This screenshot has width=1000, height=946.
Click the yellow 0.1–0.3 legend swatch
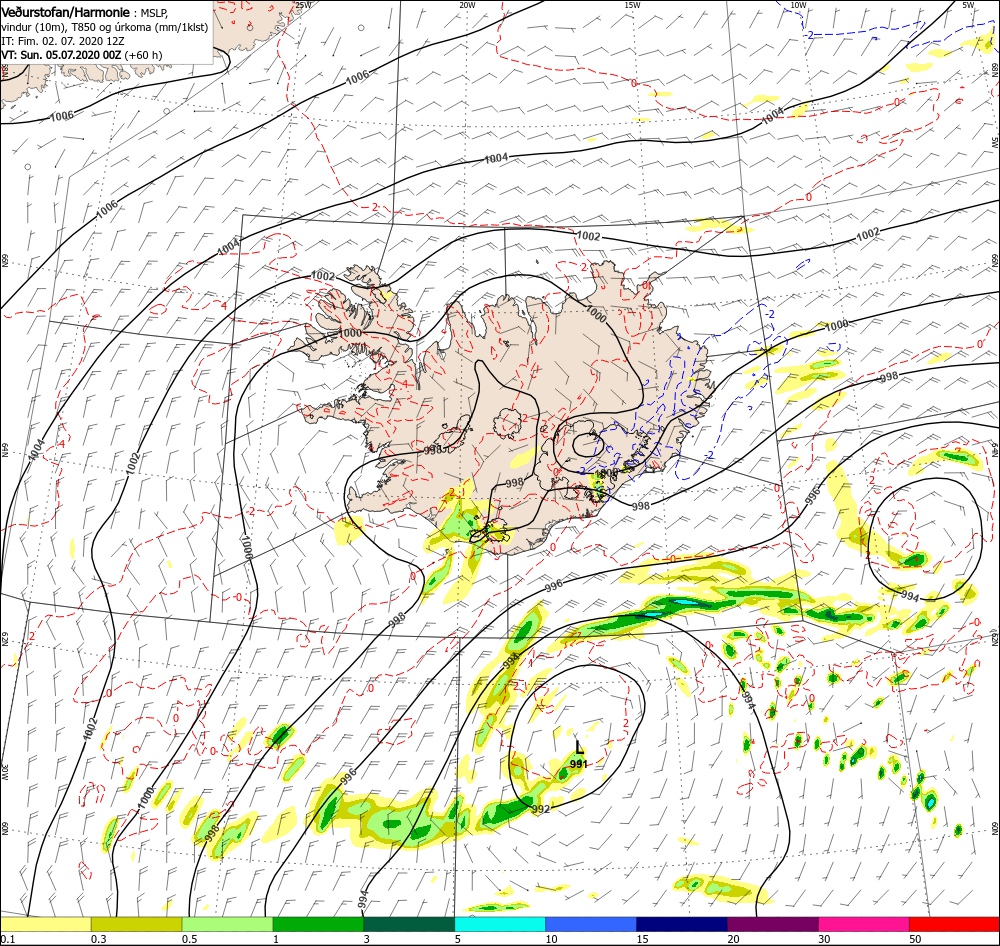(45, 924)
